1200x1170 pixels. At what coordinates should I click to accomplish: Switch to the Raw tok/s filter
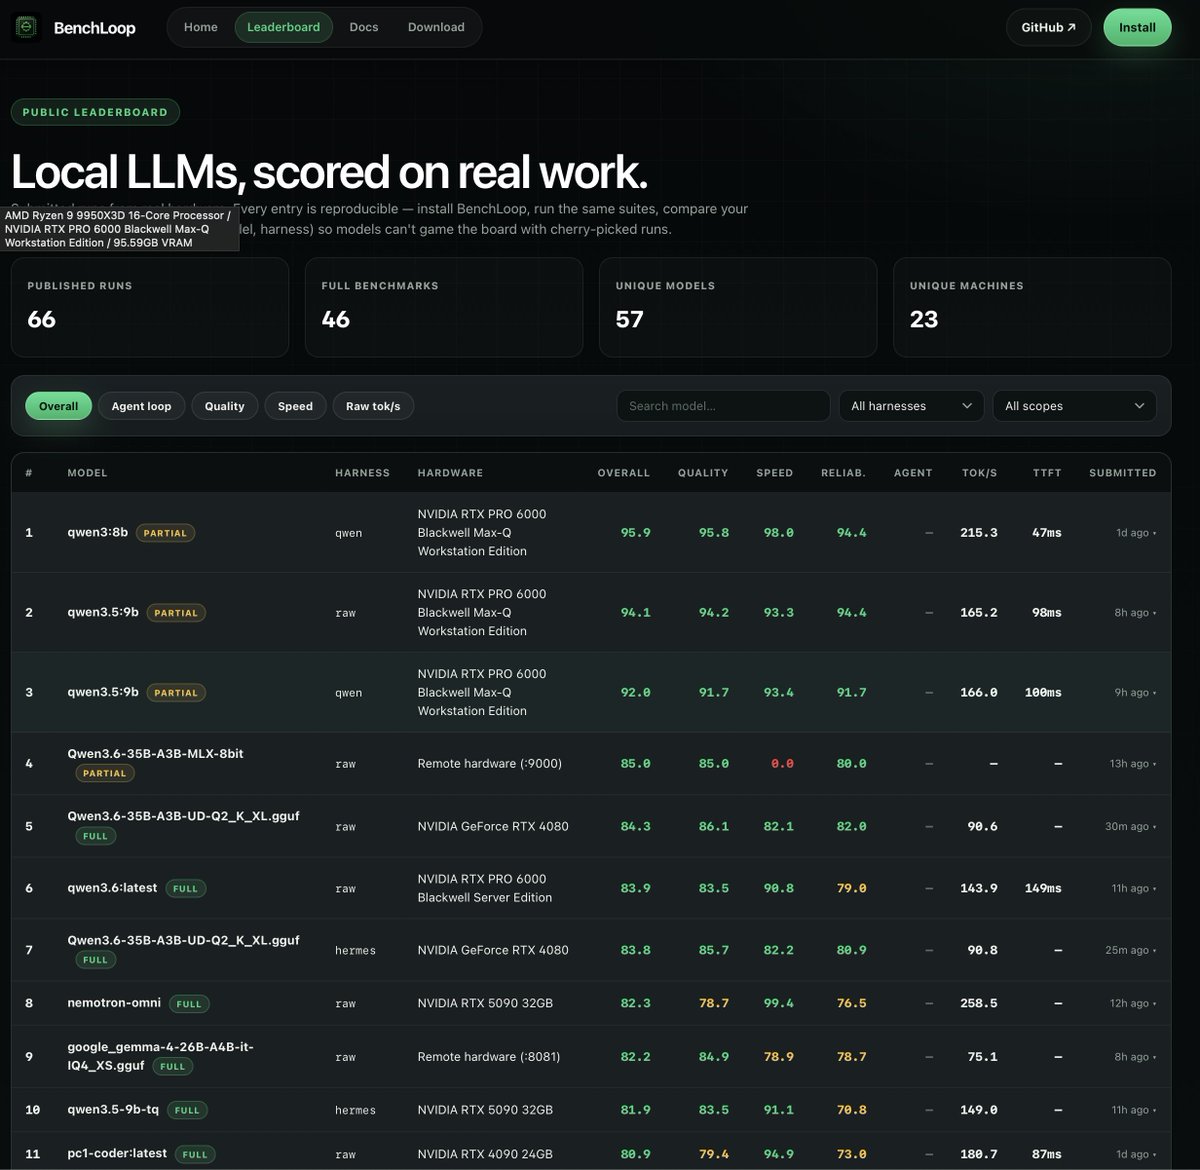tap(373, 406)
